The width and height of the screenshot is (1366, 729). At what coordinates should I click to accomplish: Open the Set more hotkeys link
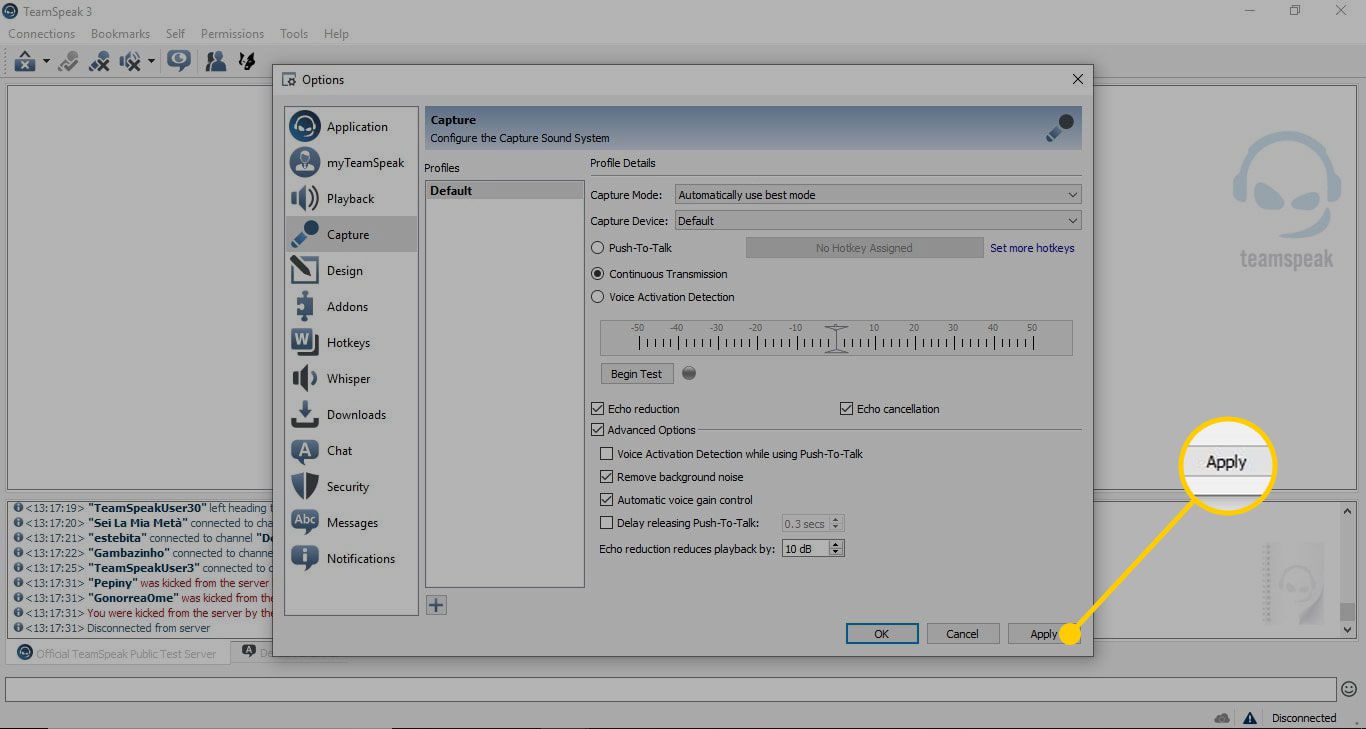tap(1032, 248)
